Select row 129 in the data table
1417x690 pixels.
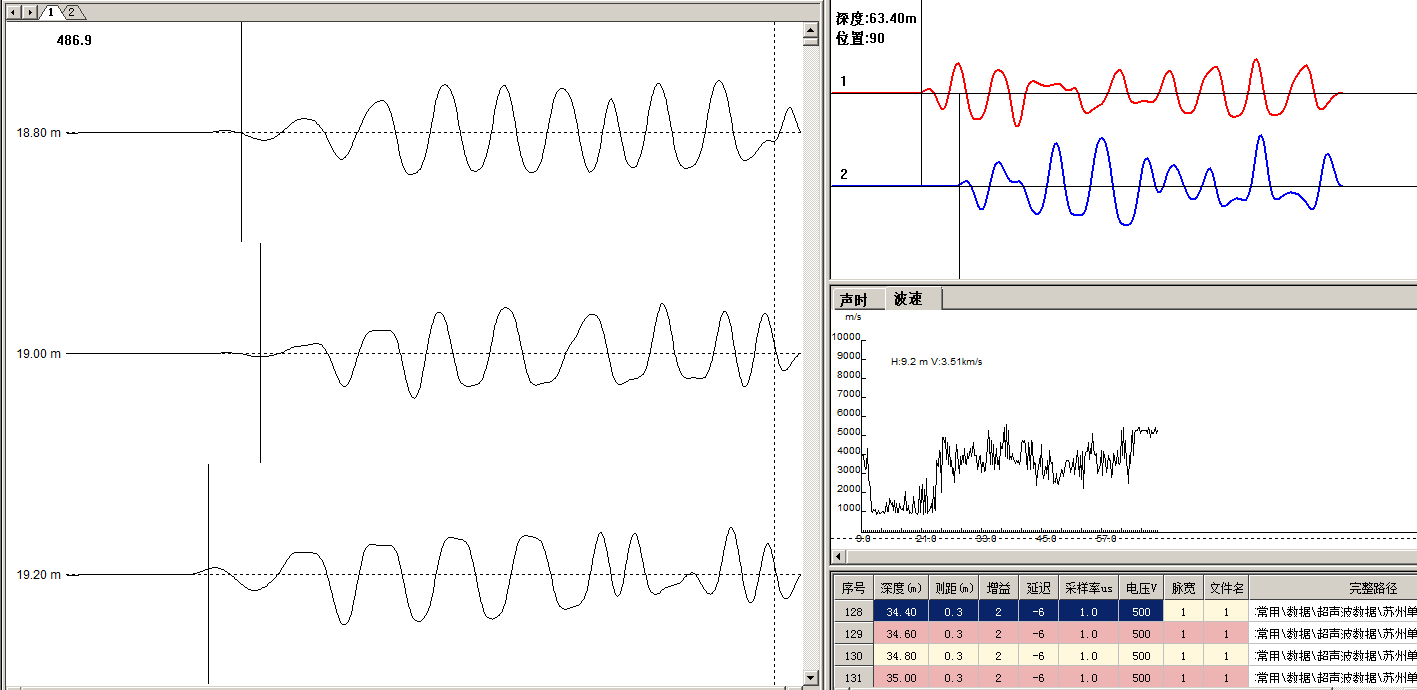coord(853,634)
